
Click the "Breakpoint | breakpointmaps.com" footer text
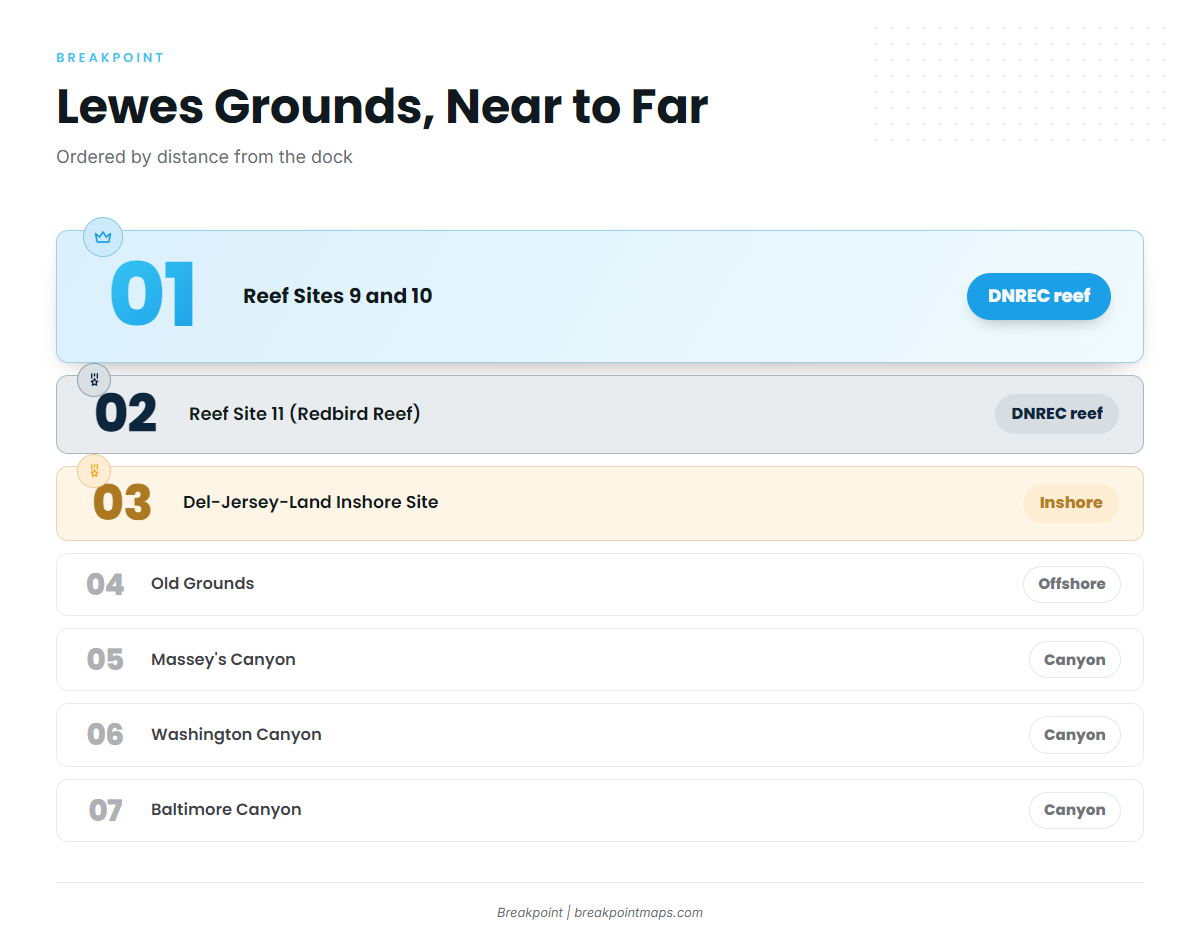[x=600, y=913]
